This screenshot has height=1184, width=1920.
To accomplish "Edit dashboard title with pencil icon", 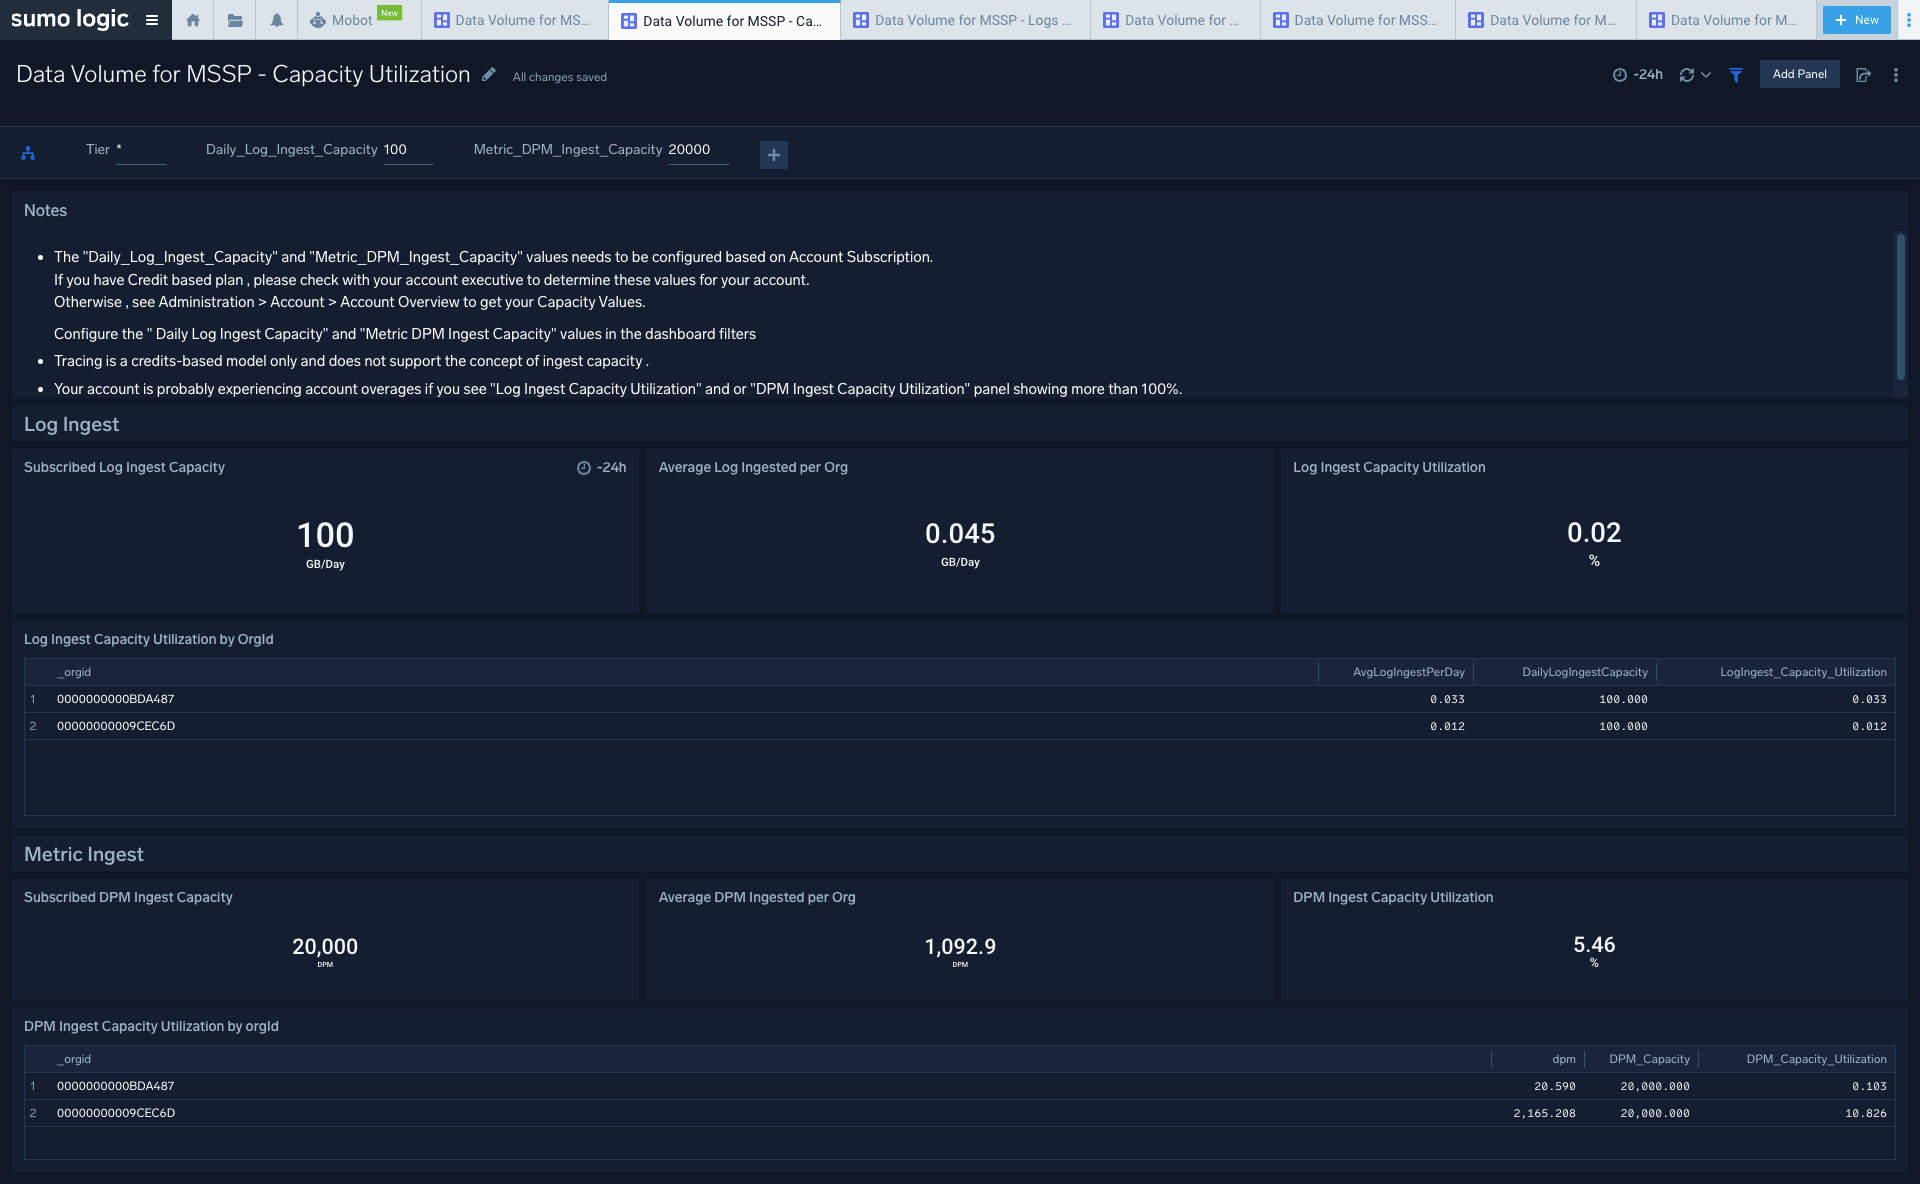I will click(x=489, y=75).
